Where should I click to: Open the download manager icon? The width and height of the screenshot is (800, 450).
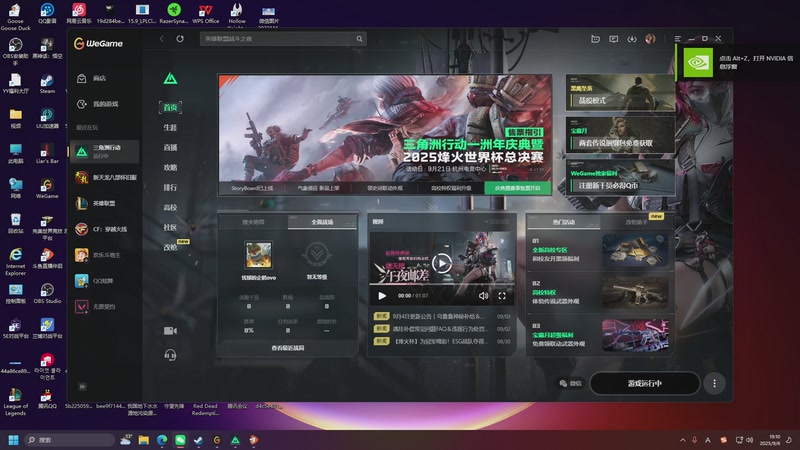632,39
